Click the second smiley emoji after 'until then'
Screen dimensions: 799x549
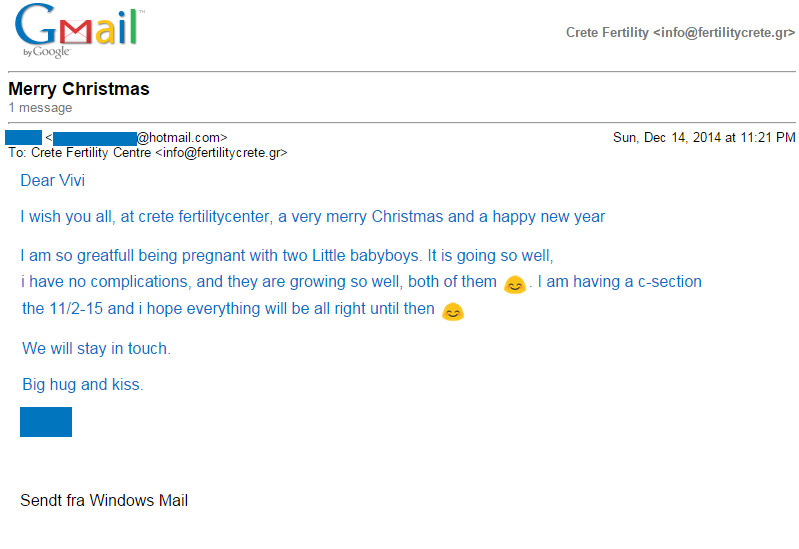pyautogui.click(x=452, y=311)
